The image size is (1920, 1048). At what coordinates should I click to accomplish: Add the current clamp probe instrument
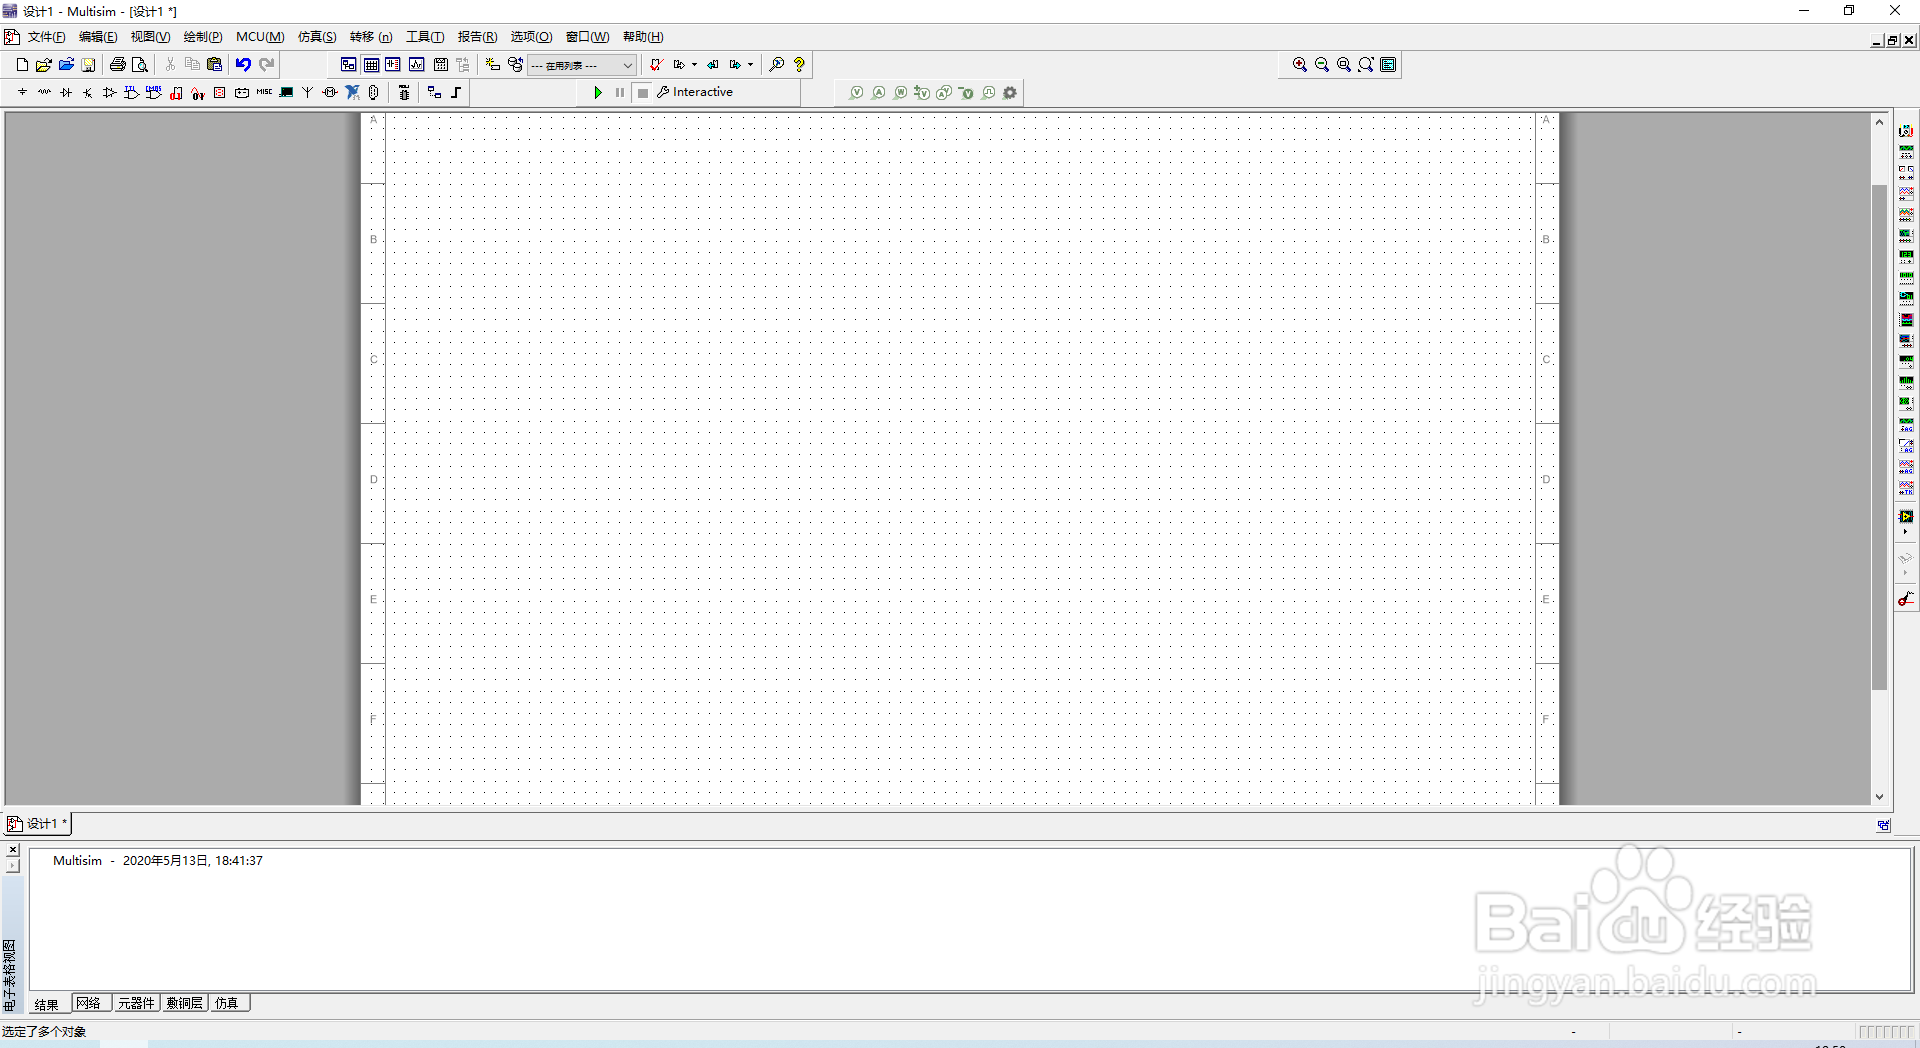1906,599
